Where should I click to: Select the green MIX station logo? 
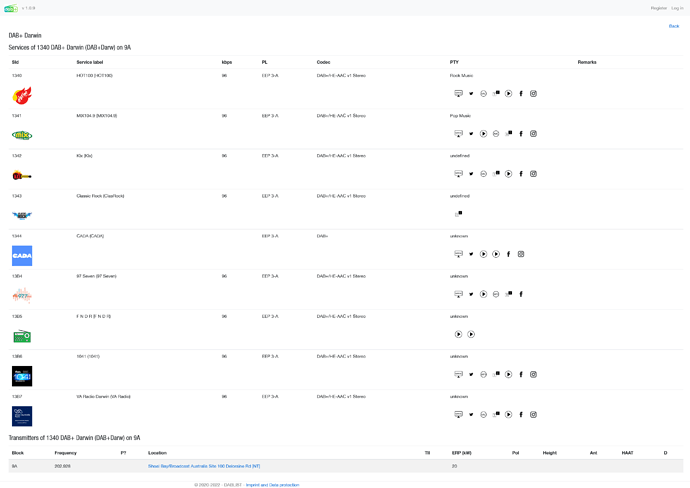click(22, 135)
